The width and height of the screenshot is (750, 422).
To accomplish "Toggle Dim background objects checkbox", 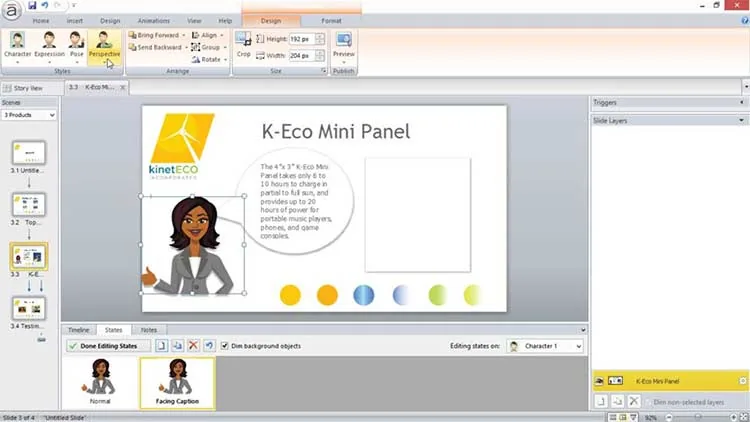I will click(224, 345).
